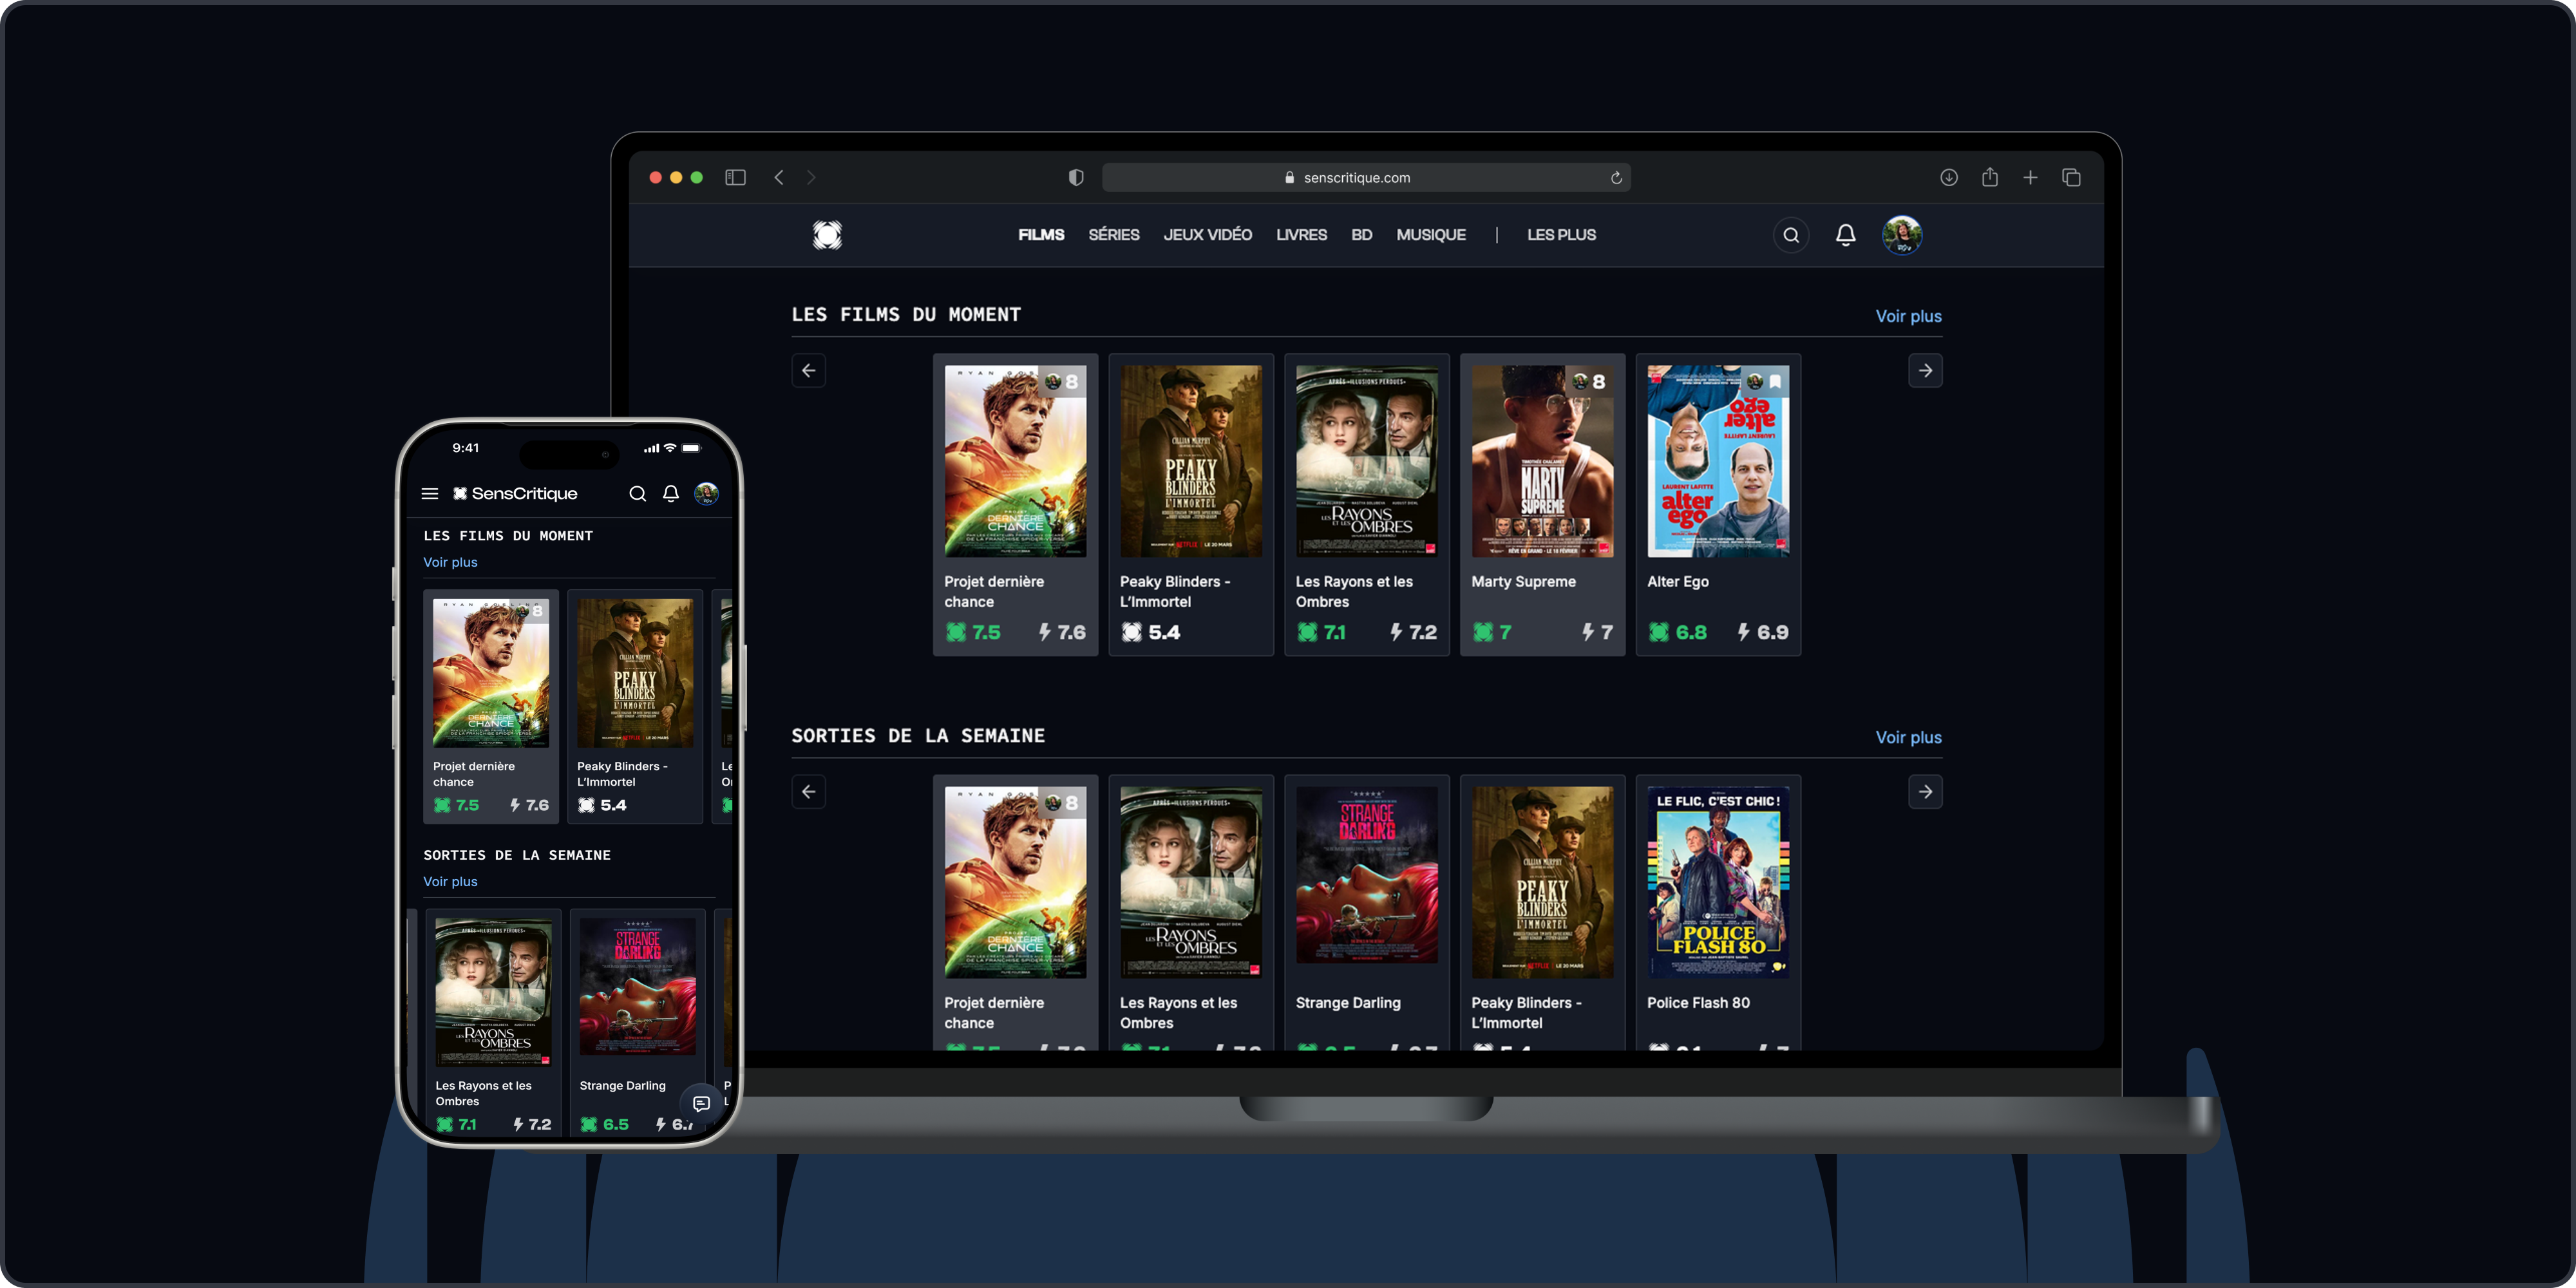The width and height of the screenshot is (2576, 1288).
Task: Click the Safari sidebar toggle icon
Action: point(735,177)
